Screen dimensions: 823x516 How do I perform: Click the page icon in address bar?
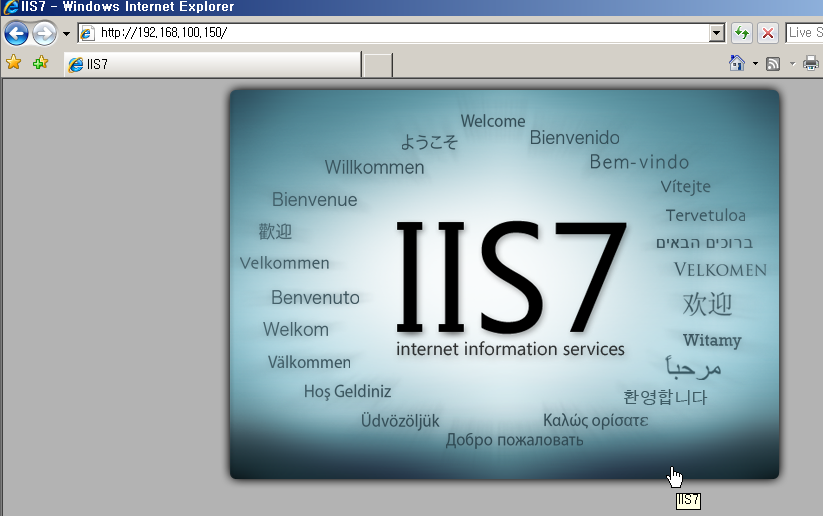[87, 33]
